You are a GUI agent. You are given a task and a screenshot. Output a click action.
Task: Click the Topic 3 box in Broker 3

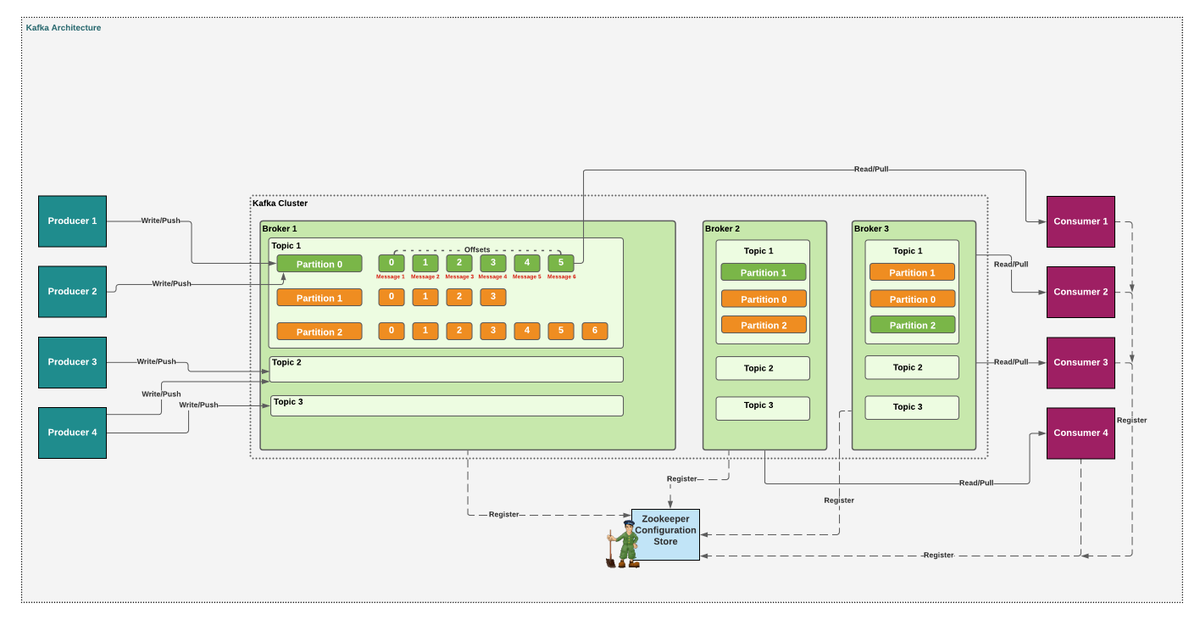point(912,407)
